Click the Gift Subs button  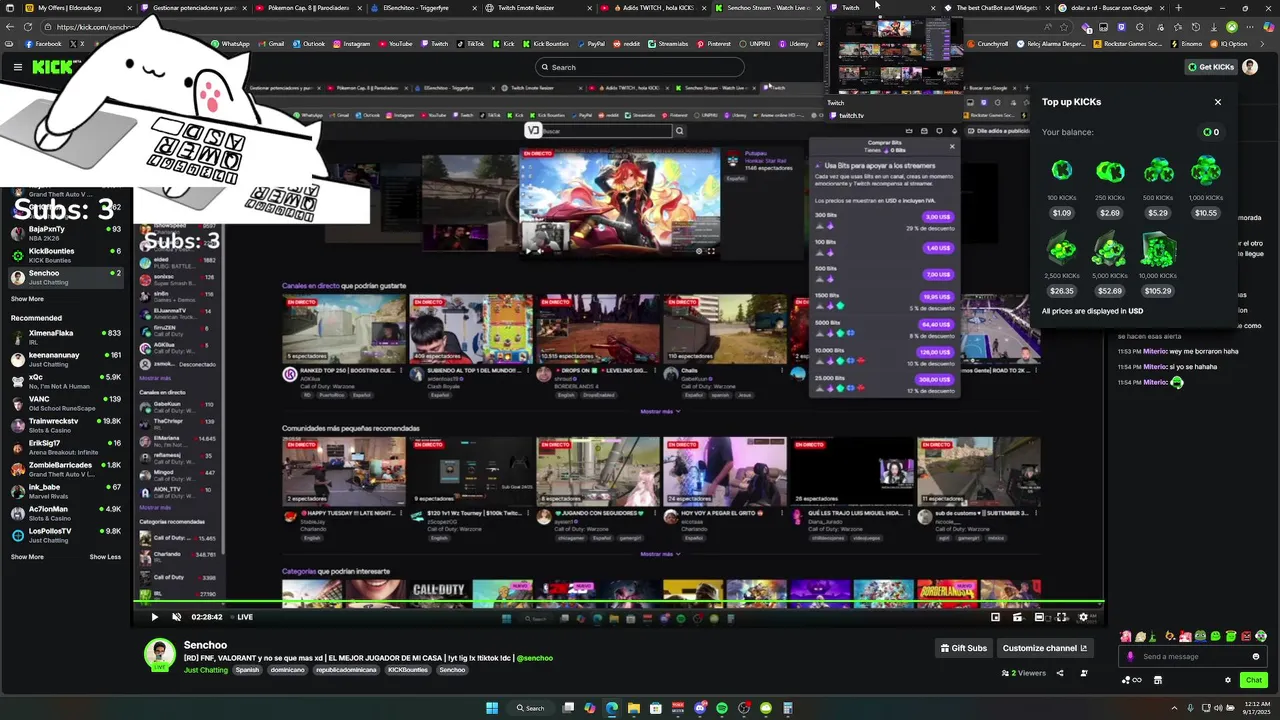click(964, 648)
